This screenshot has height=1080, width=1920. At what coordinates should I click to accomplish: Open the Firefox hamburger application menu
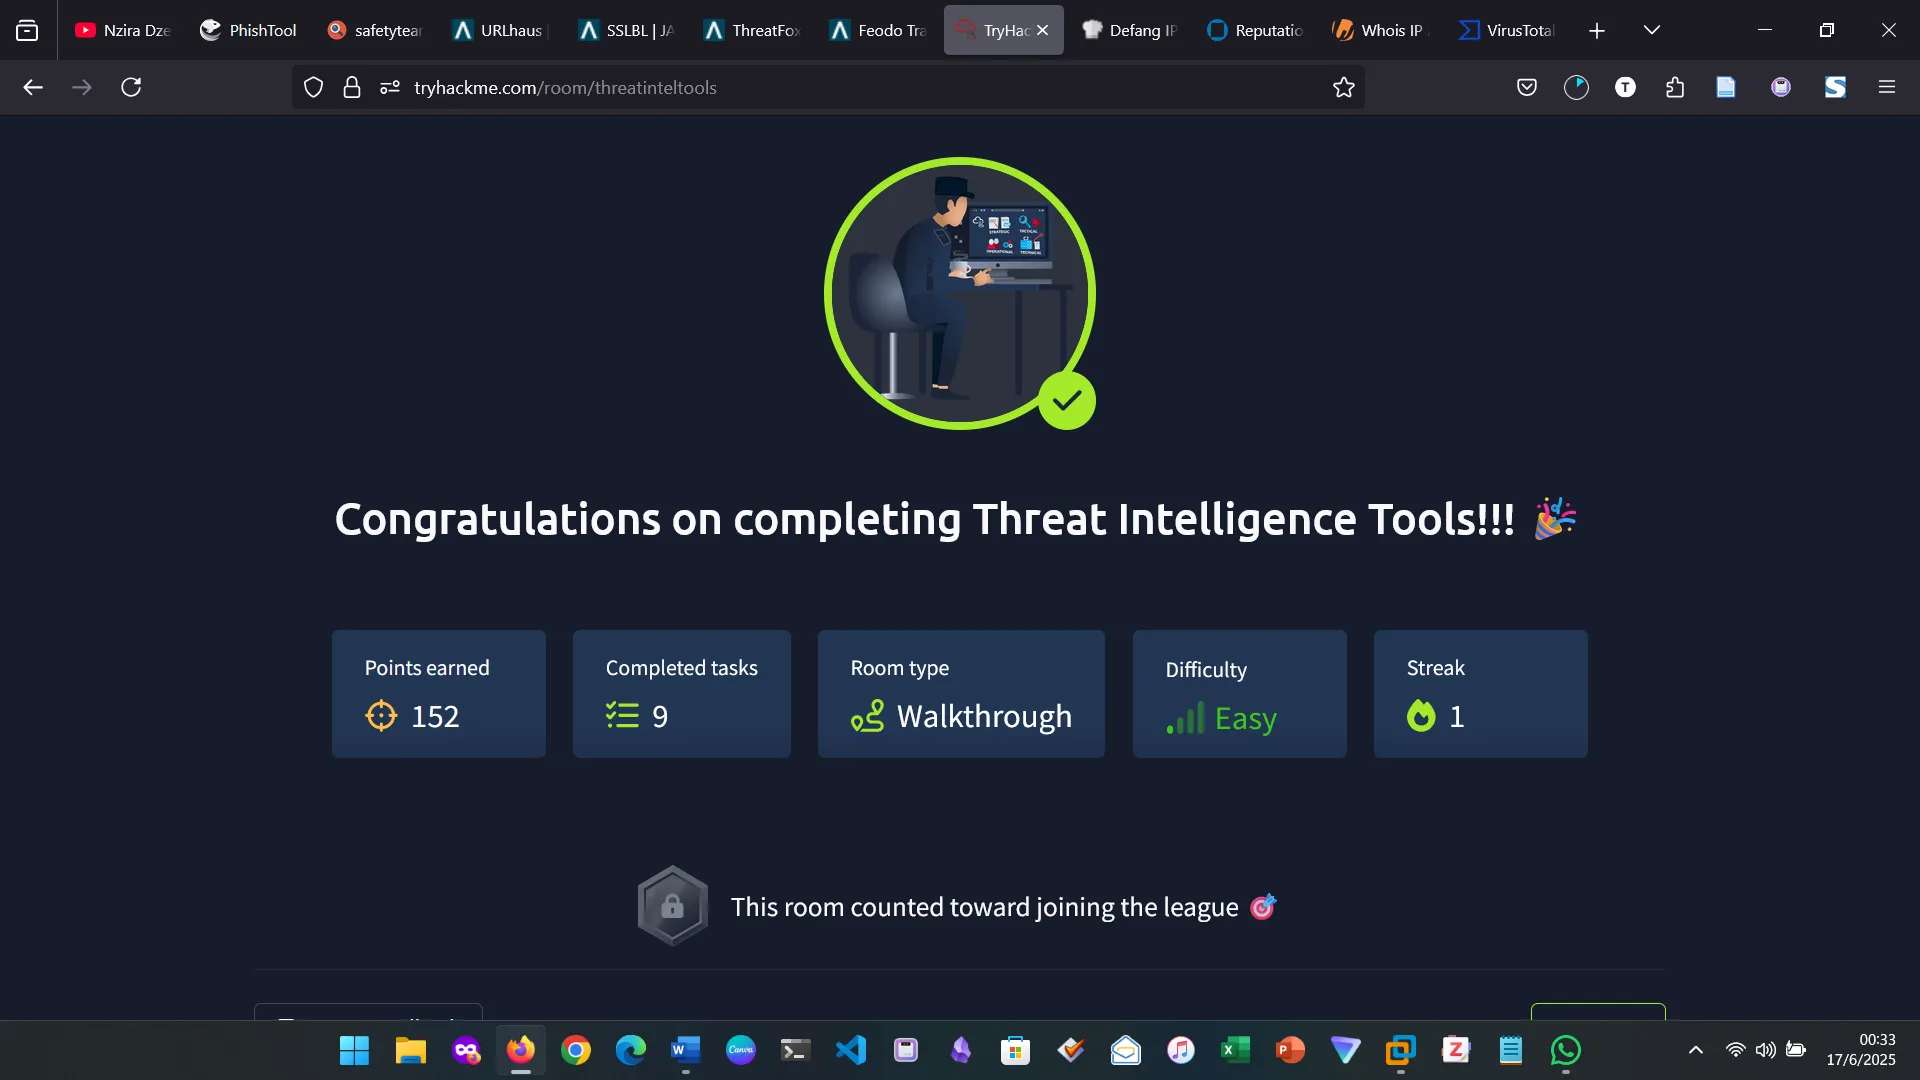pyautogui.click(x=1886, y=88)
